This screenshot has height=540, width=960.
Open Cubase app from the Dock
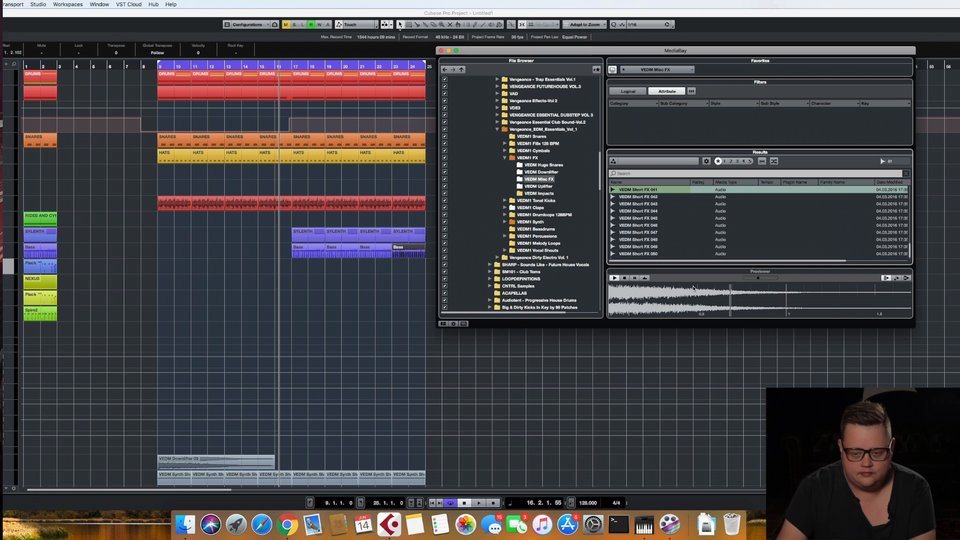pyautogui.click(x=388, y=525)
